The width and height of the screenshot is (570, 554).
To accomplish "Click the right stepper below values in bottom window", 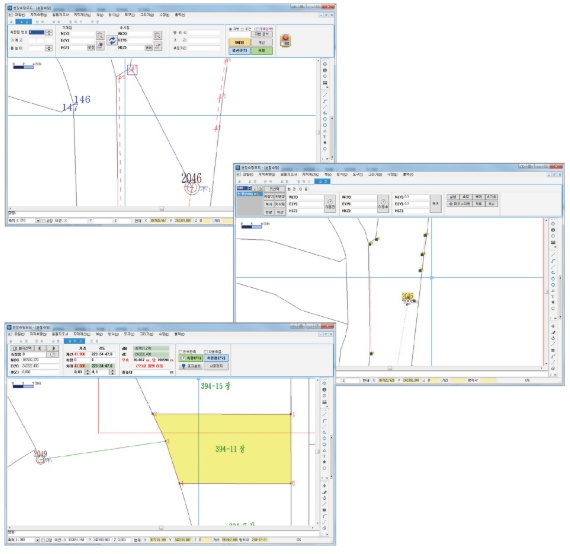I will pyautogui.click(x=112, y=372).
